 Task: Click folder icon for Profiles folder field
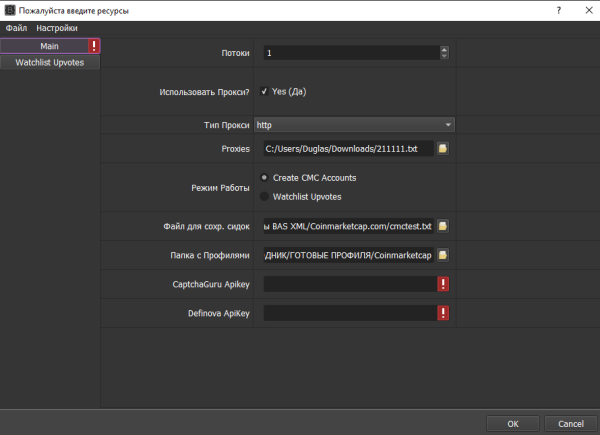coord(442,255)
